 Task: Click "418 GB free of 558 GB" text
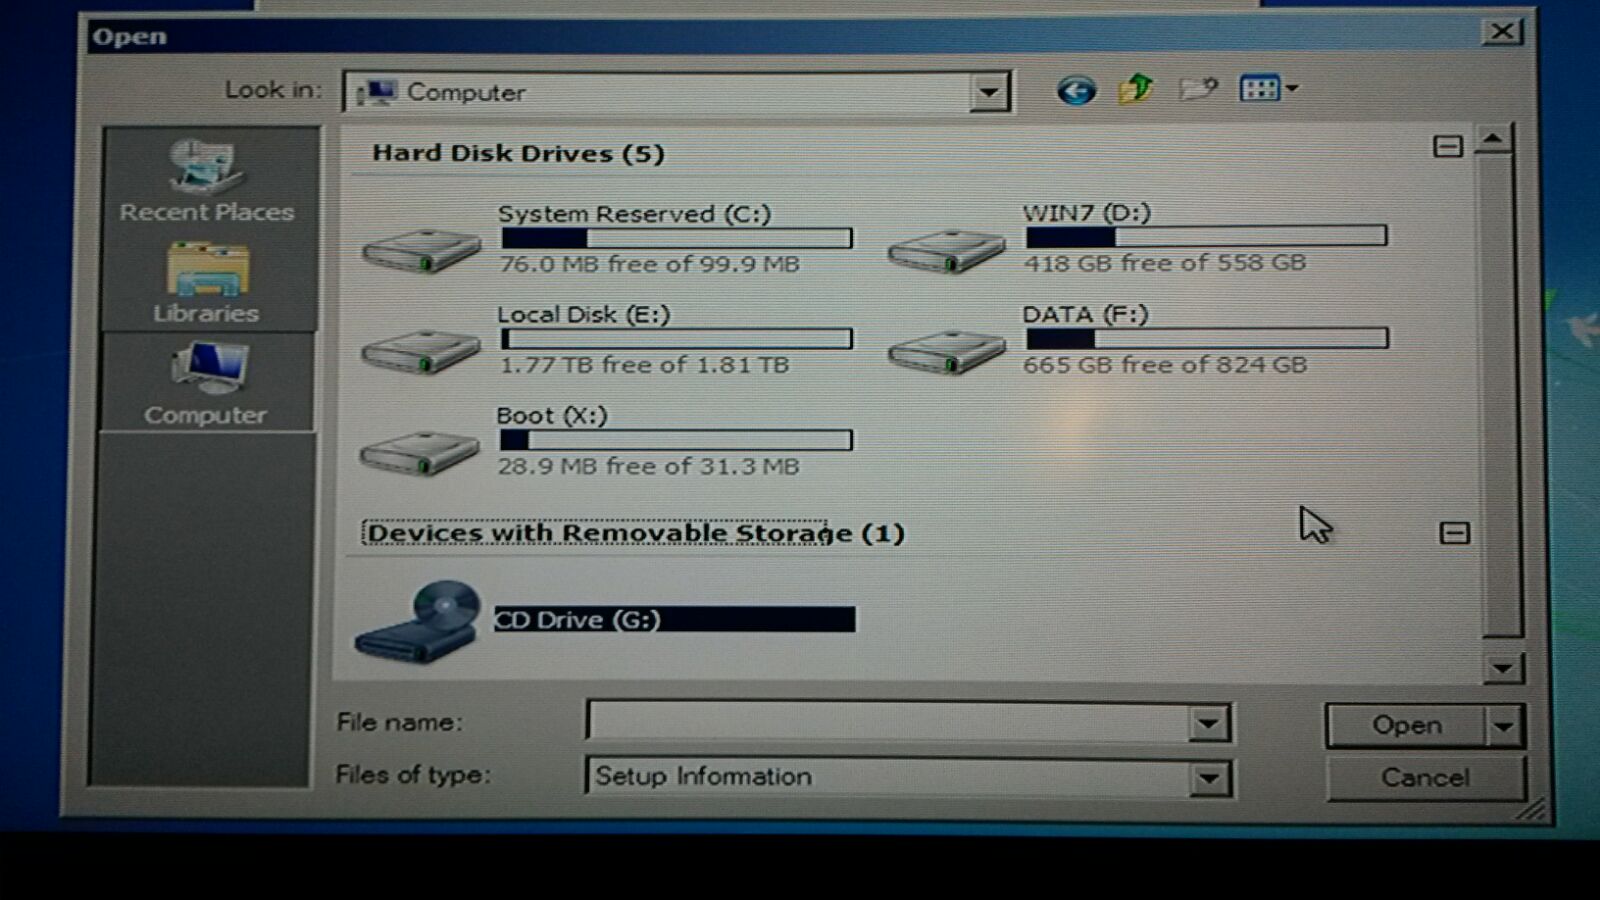(1164, 263)
